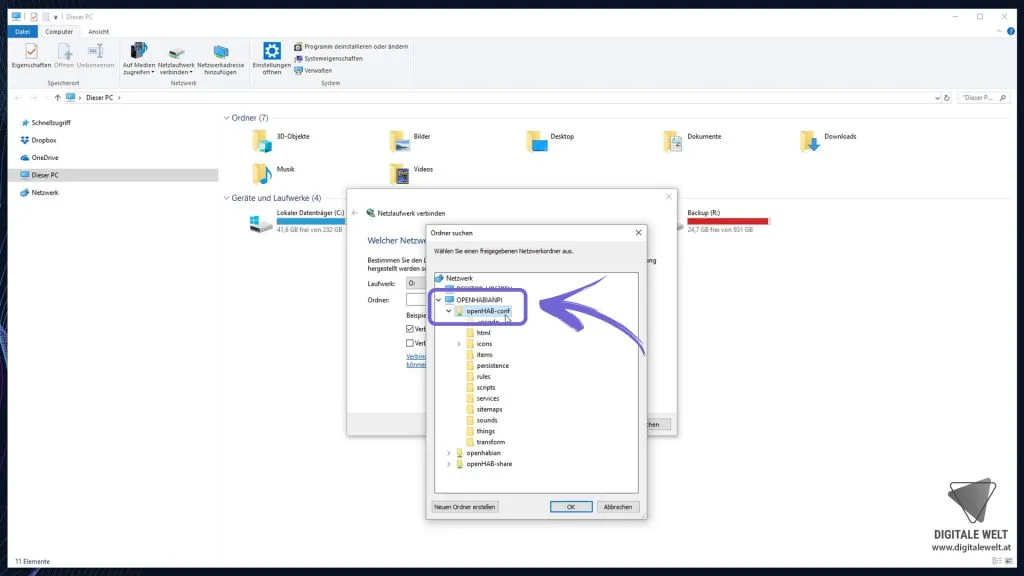
Task: Collapse the Geräte und Laufwerke group
Action: (226, 198)
